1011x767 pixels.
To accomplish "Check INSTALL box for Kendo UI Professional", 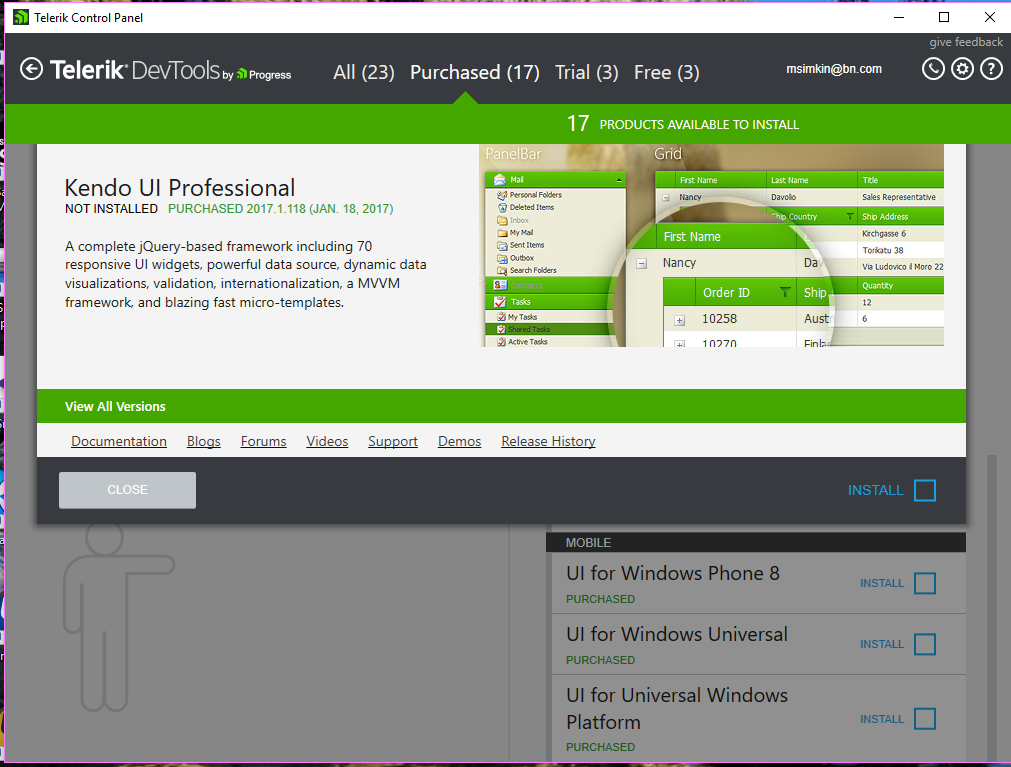I will pos(925,490).
